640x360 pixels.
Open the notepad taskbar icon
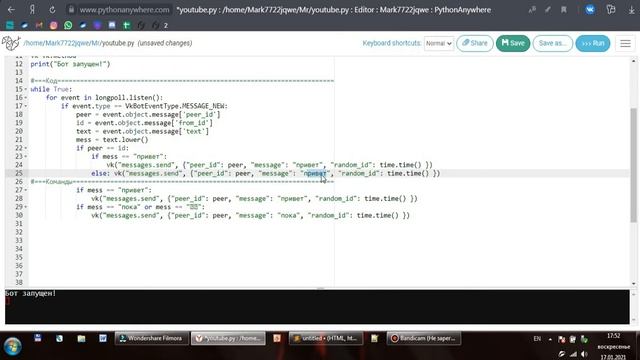(375, 338)
